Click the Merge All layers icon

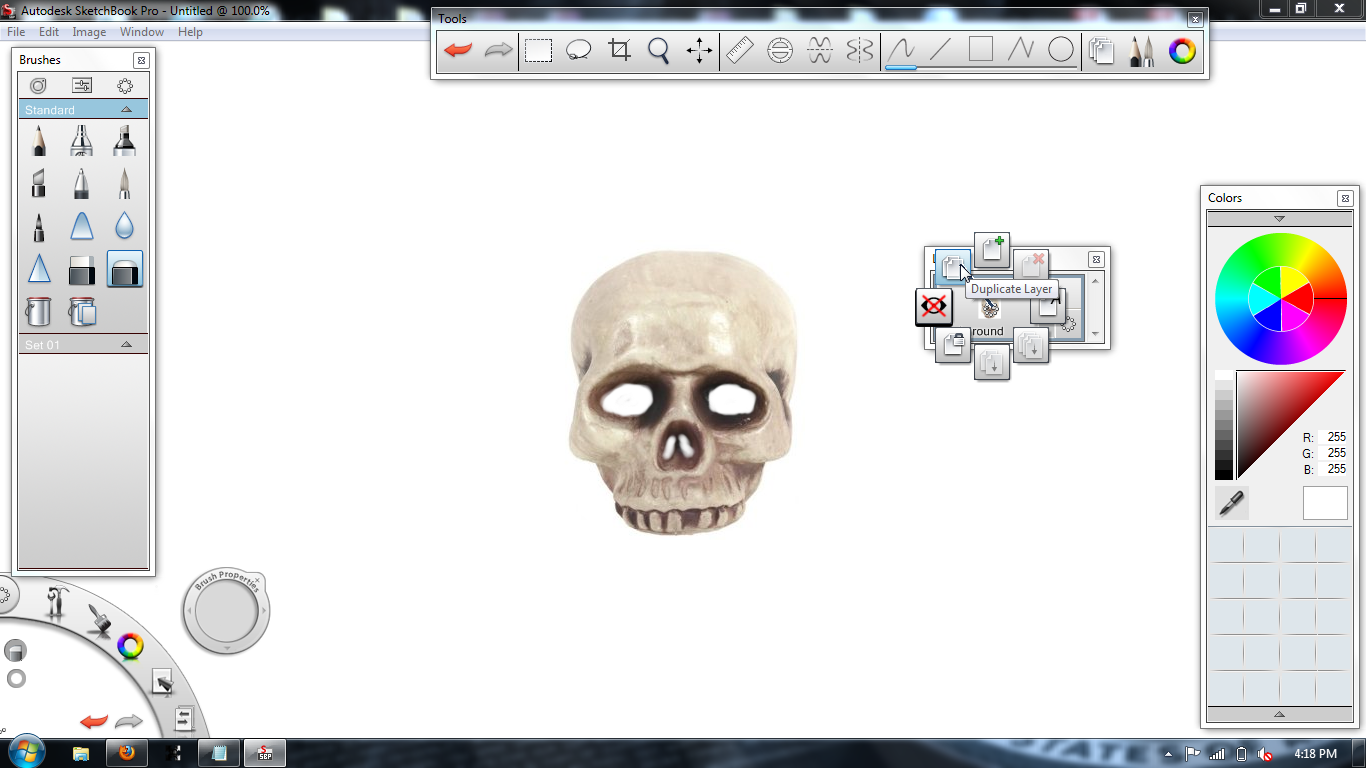click(992, 363)
